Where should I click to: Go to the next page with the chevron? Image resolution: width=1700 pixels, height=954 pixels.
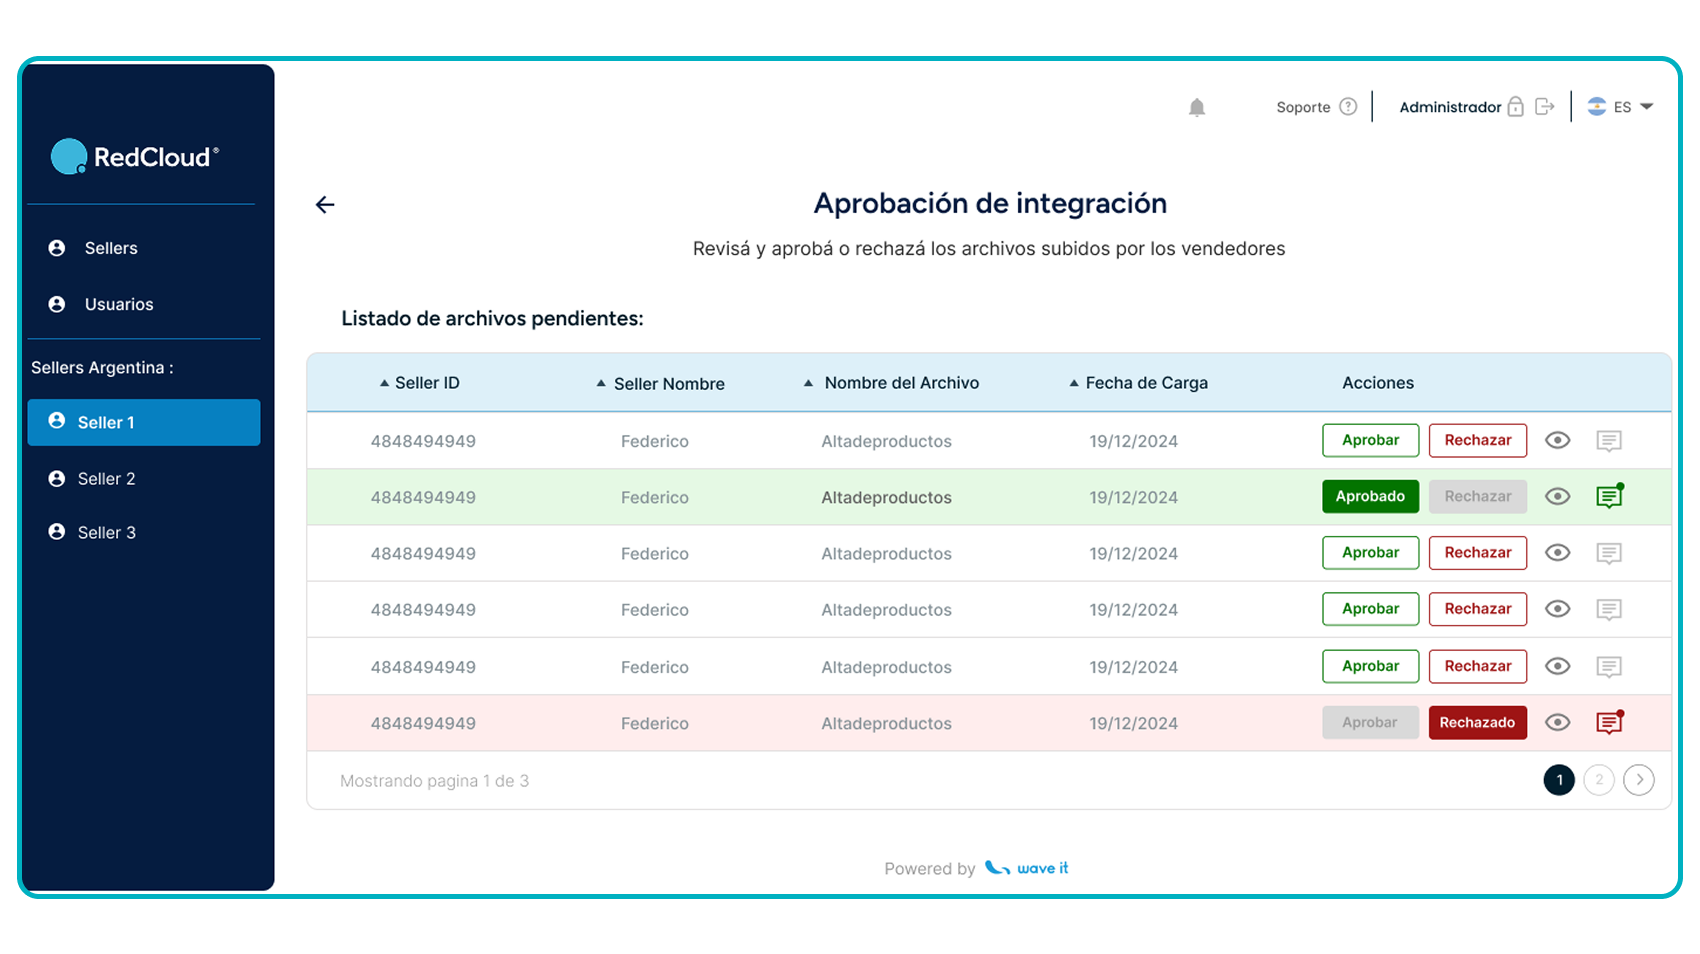pos(1638,780)
